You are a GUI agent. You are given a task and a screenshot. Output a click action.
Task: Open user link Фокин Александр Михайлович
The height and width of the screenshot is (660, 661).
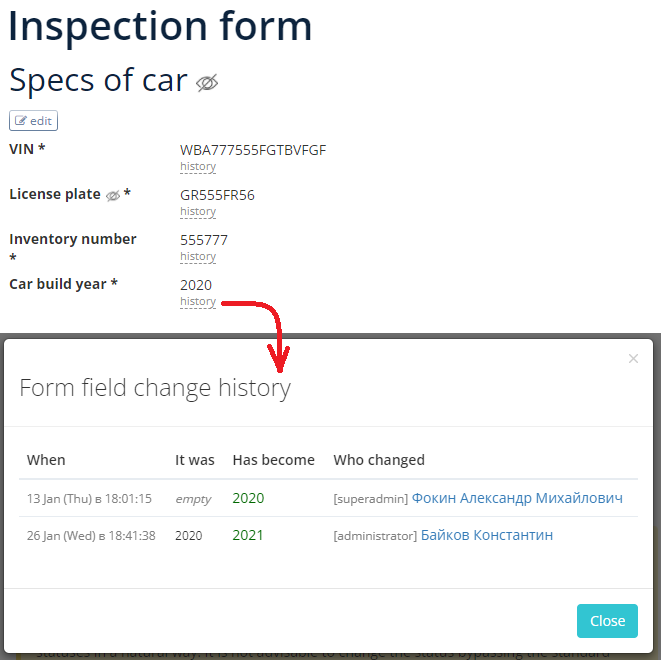tap(517, 498)
